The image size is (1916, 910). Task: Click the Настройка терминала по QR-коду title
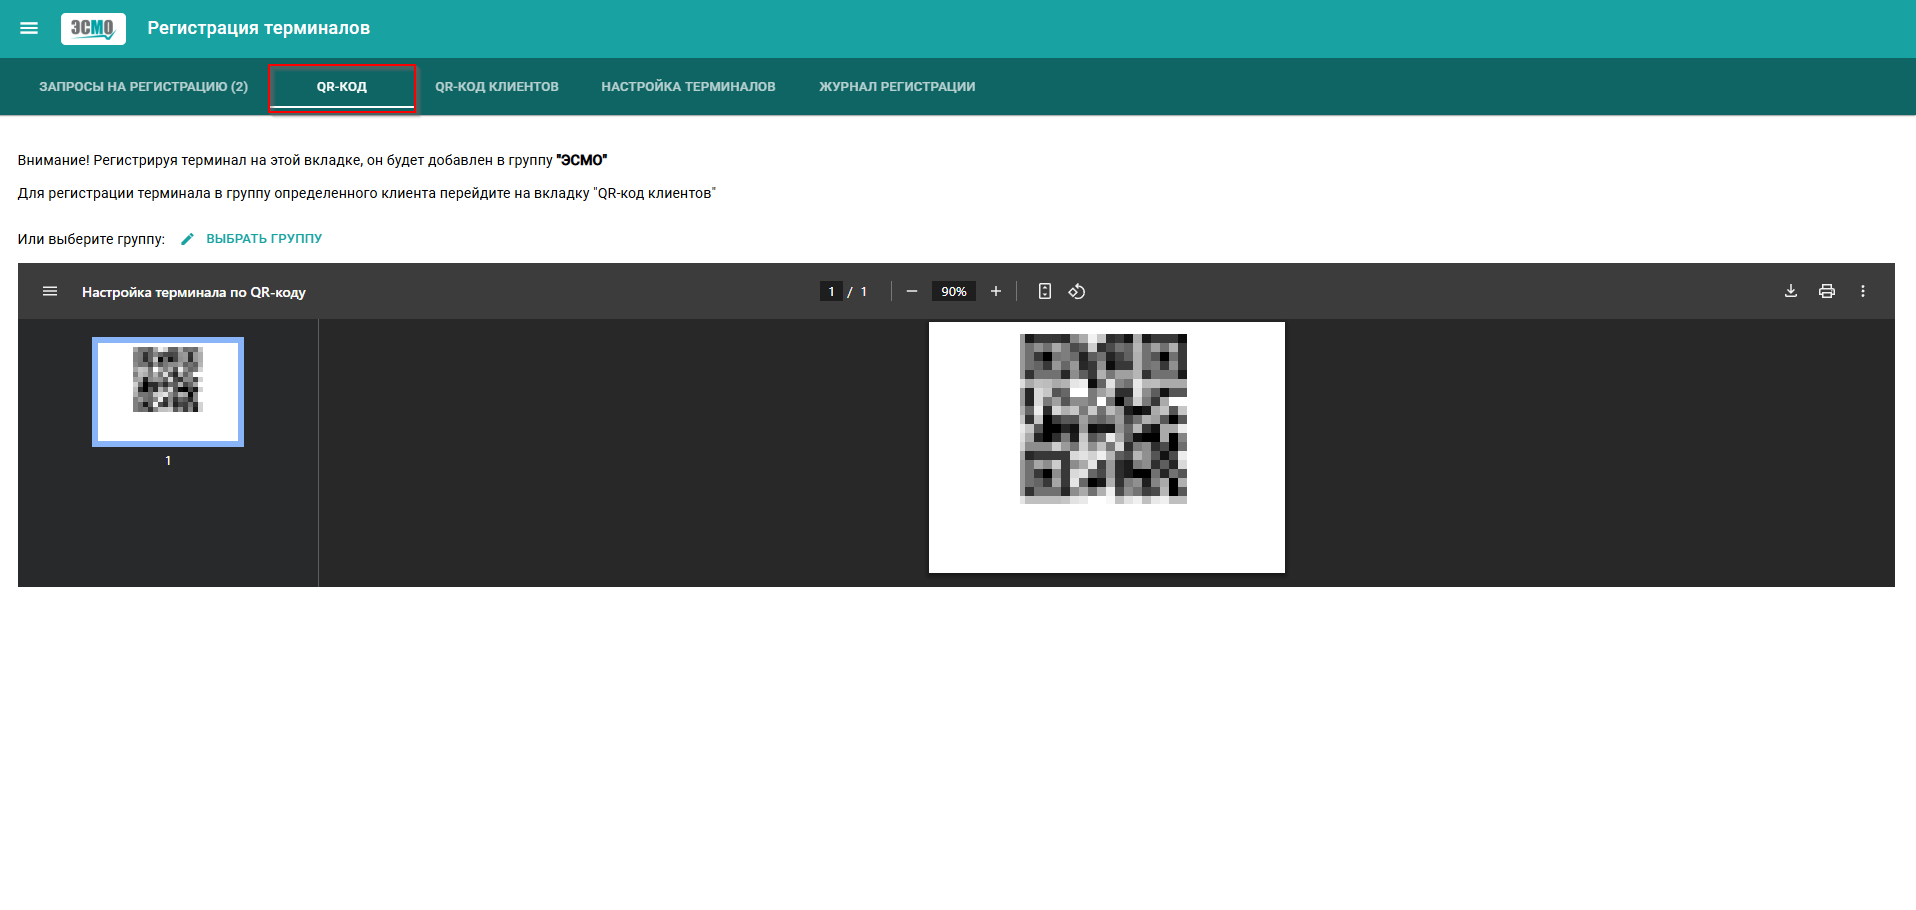point(194,292)
